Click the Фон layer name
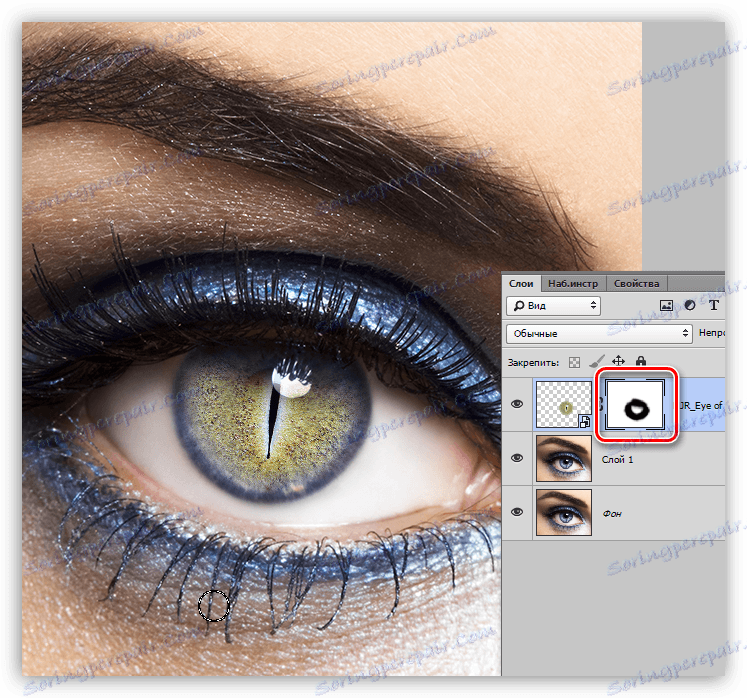 612,514
